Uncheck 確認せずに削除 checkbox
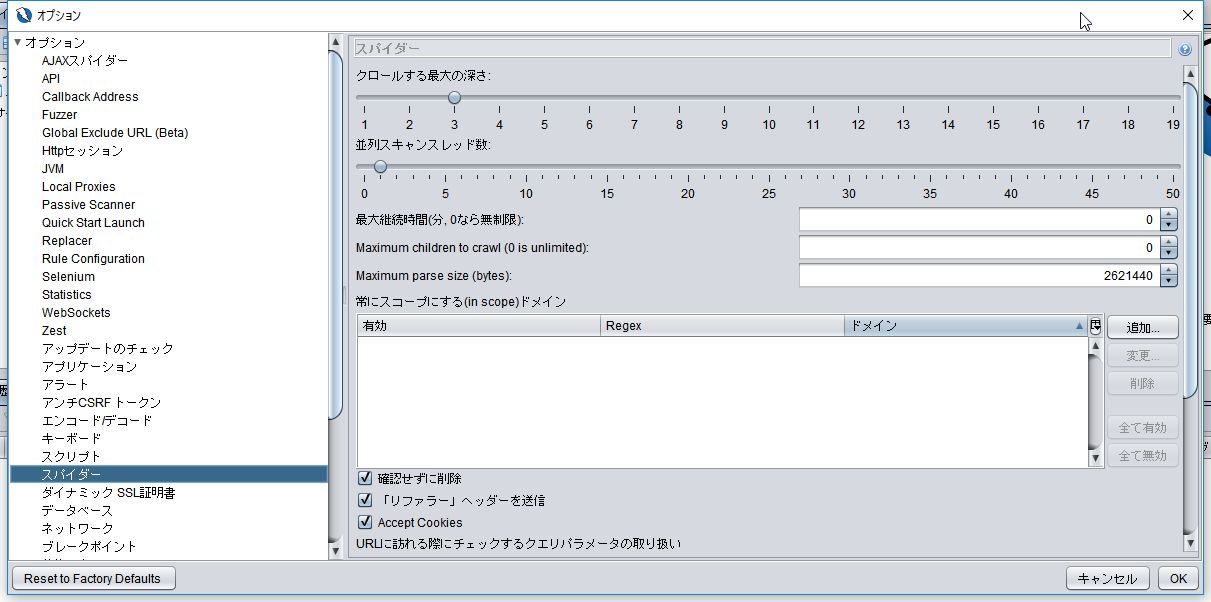This screenshot has height=602, width=1211. point(365,478)
